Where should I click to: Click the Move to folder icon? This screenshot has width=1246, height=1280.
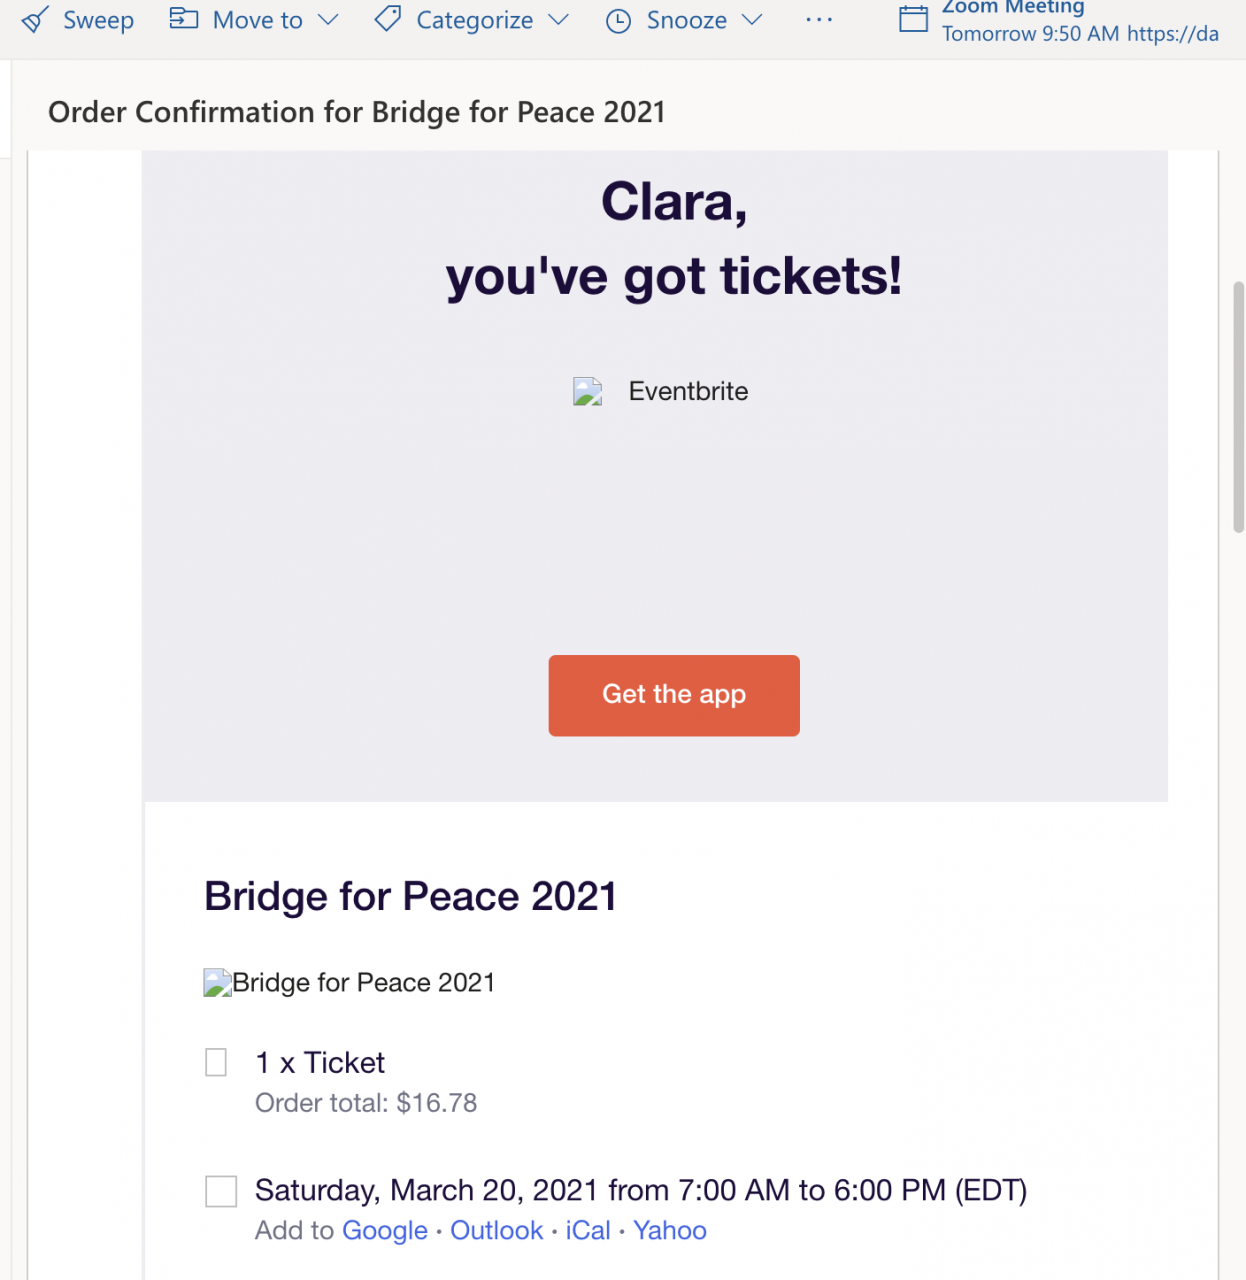pos(183,19)
